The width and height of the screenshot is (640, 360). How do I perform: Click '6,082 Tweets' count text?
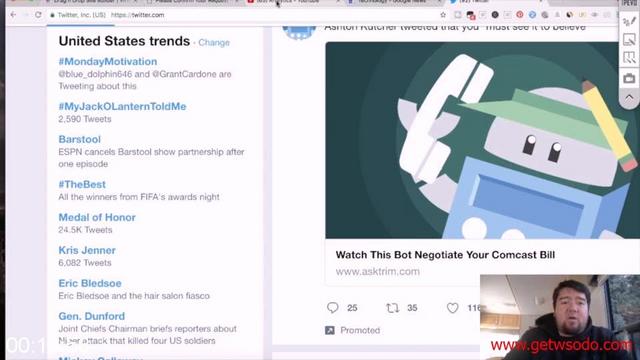click(85, 263)
